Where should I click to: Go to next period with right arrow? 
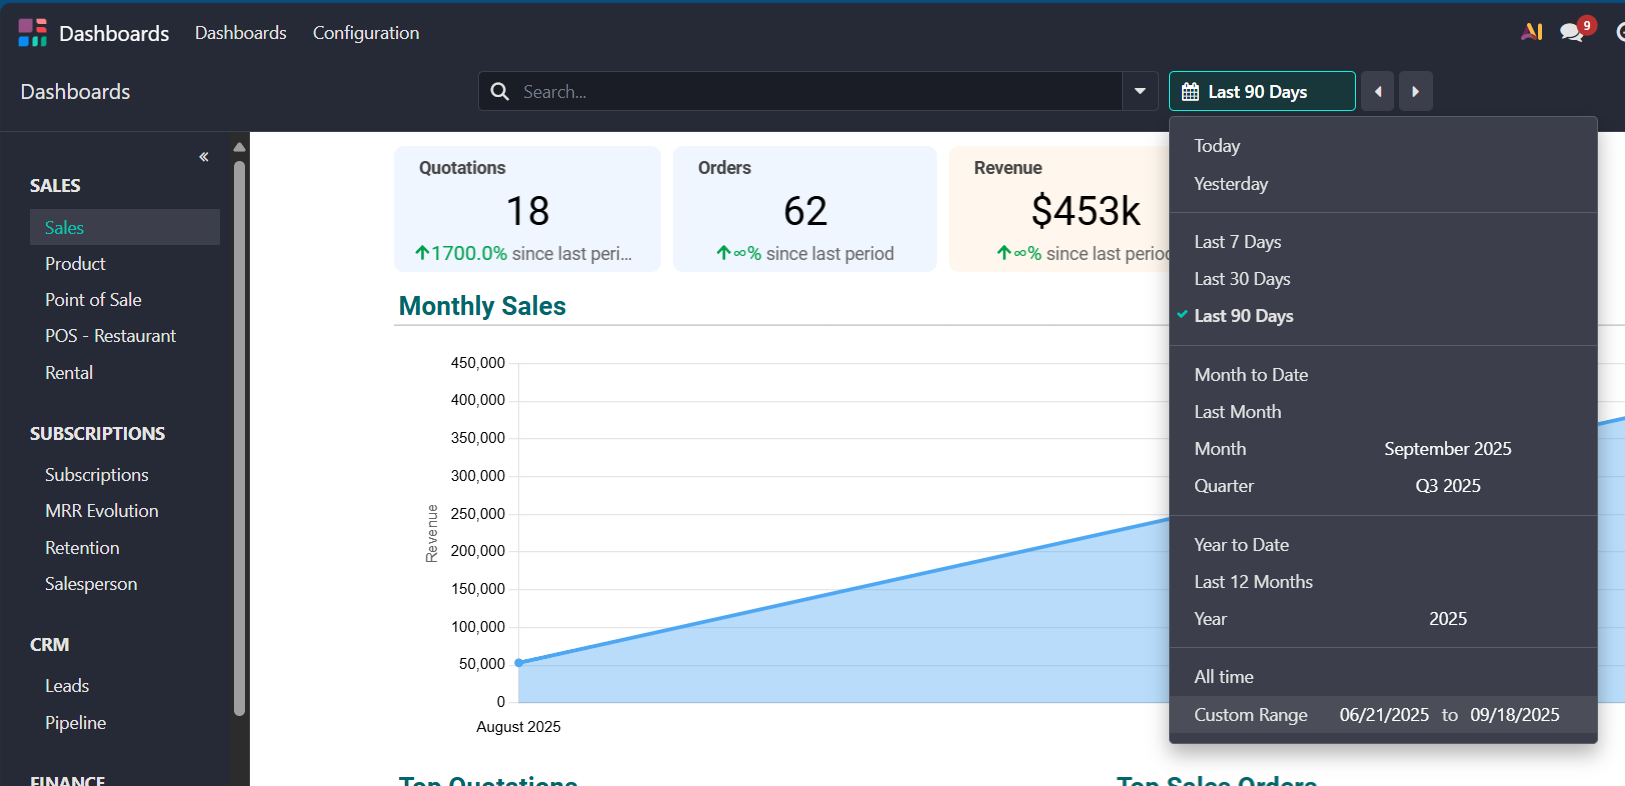click(x=1415, y=92)
